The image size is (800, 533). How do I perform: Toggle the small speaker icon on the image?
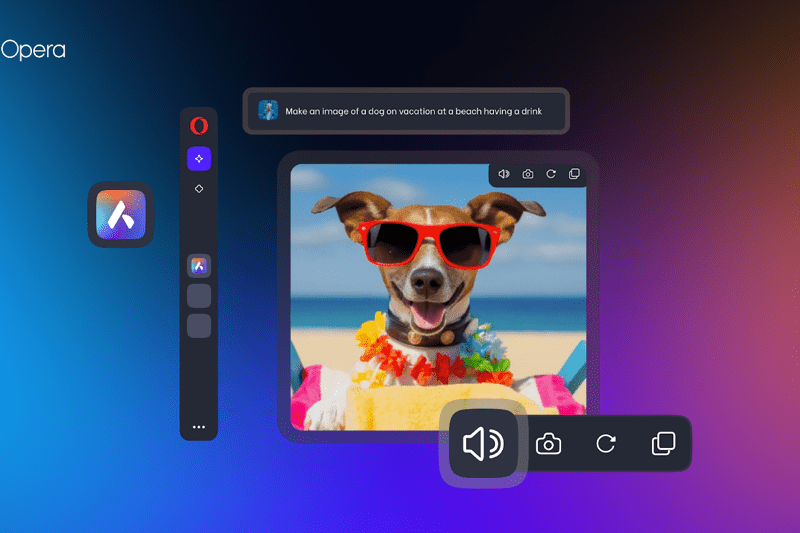(504, 174)
